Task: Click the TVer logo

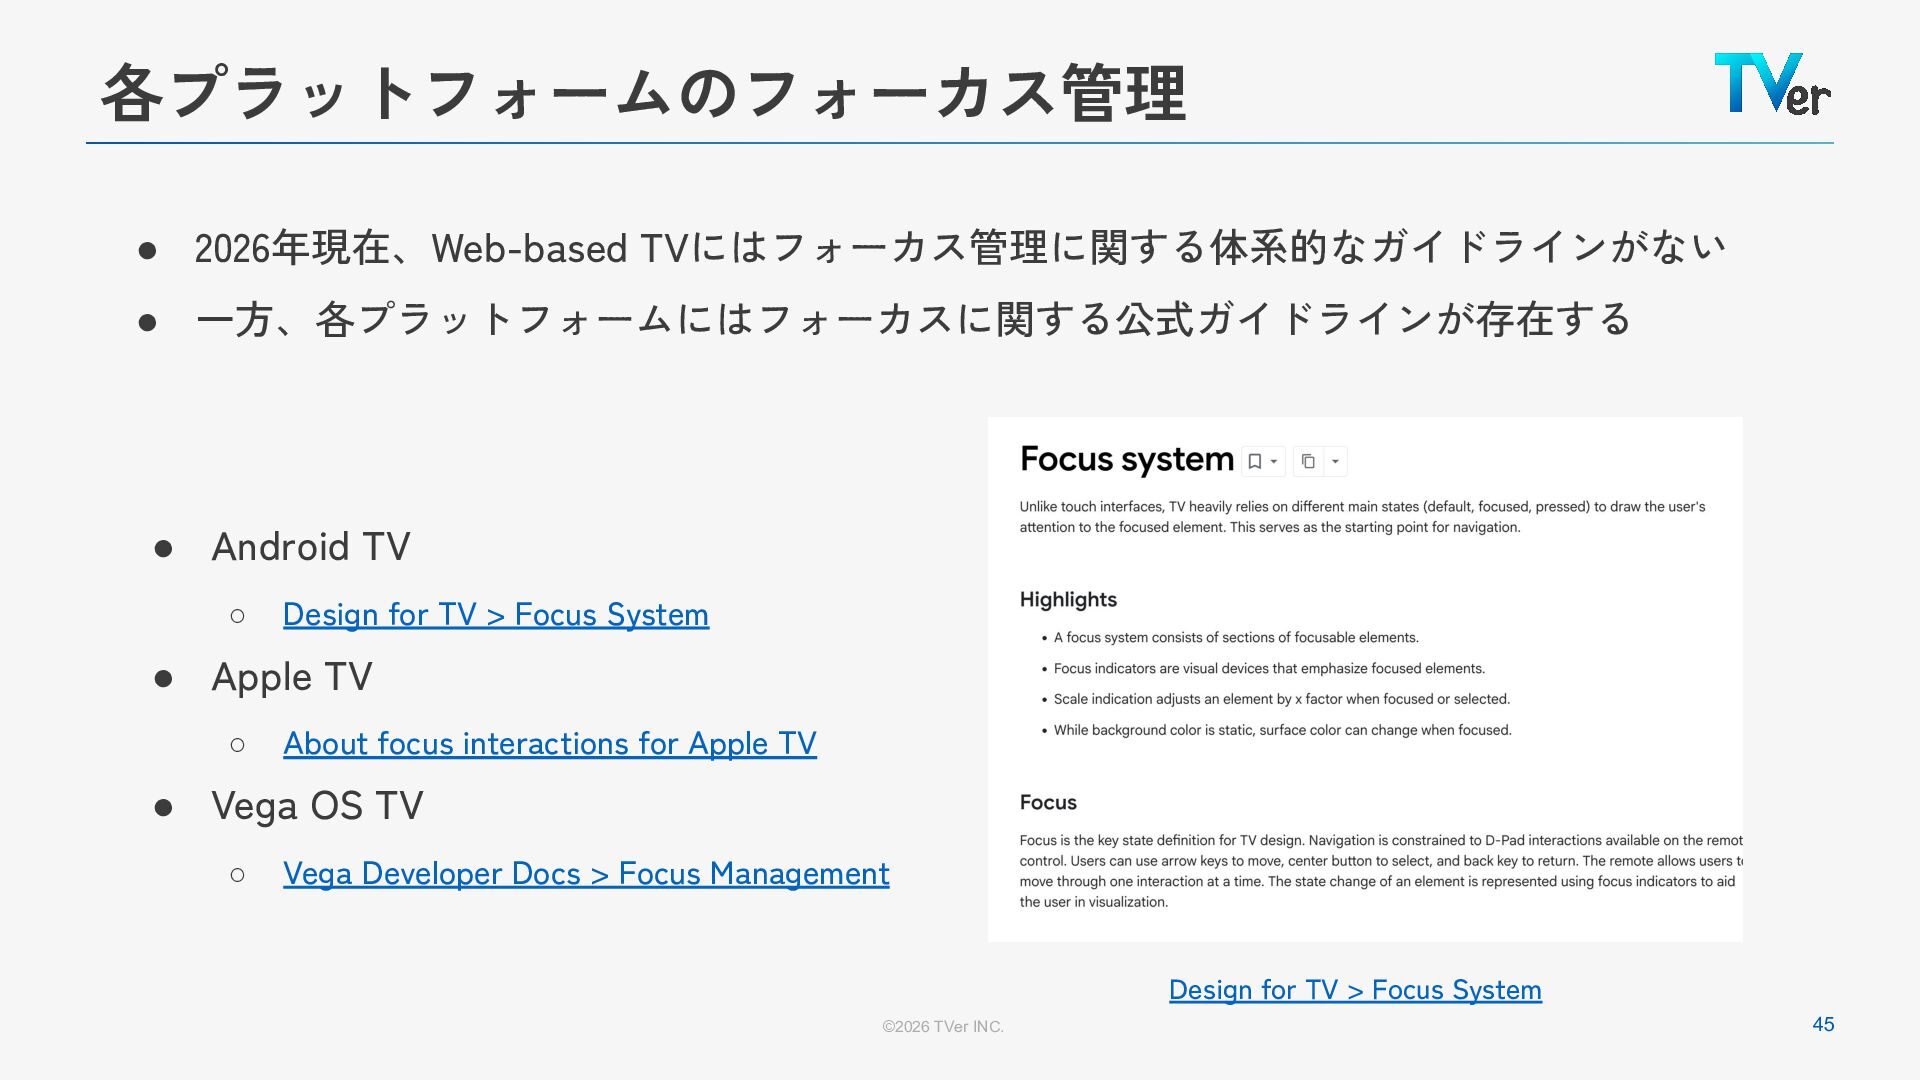Action: [x=1772, y=84]
